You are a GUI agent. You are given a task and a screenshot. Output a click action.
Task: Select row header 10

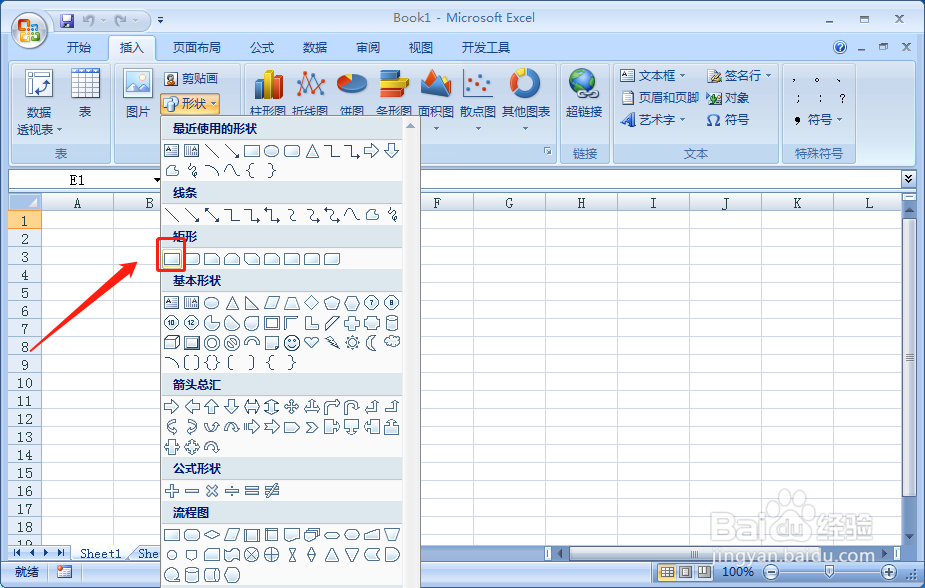[25, 383]
